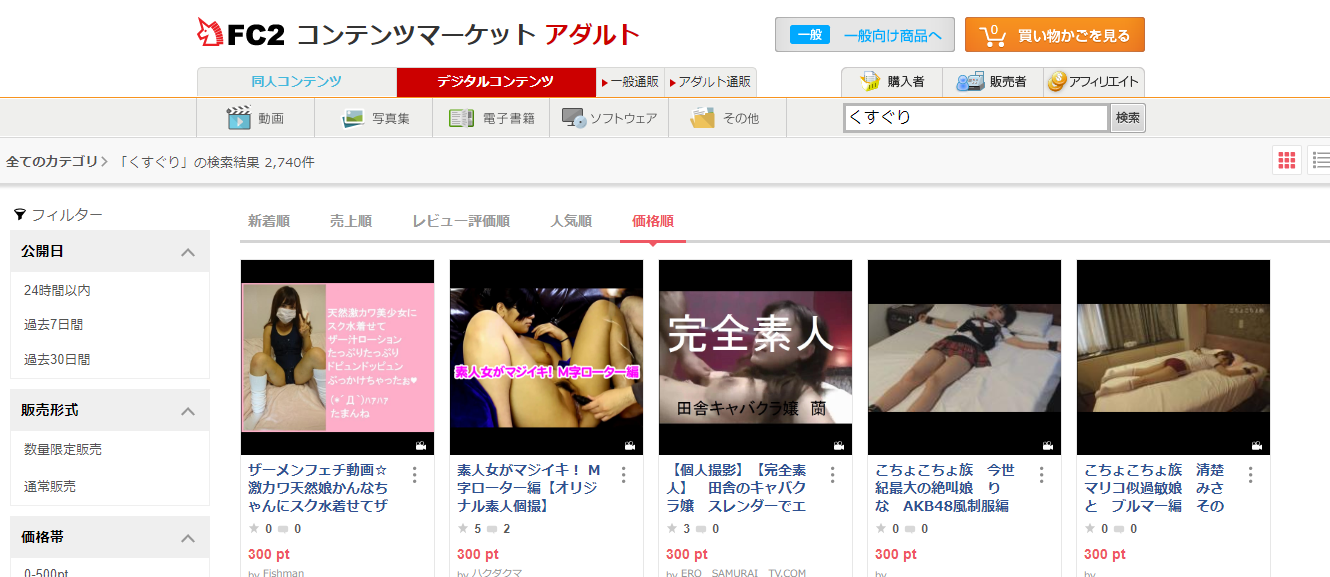
Task: Collapse the 価格帯 filter section
Action: (x=186, y=537)
